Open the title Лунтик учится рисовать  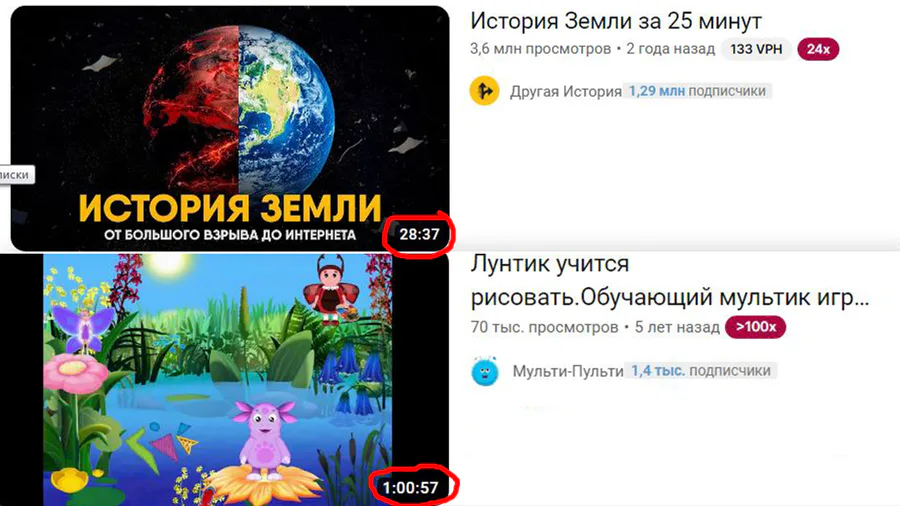coord(670,281)
